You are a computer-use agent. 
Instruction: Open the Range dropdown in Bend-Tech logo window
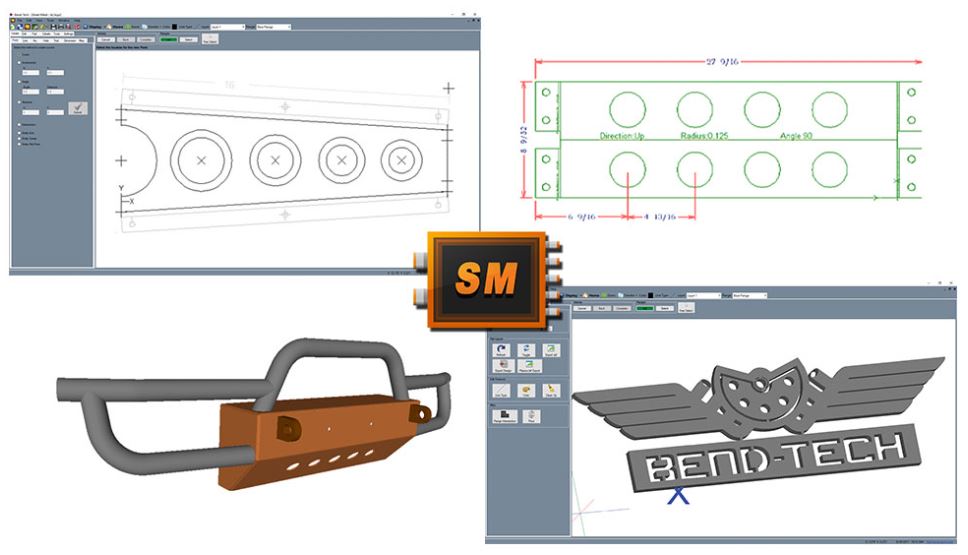tap(750, 295)
